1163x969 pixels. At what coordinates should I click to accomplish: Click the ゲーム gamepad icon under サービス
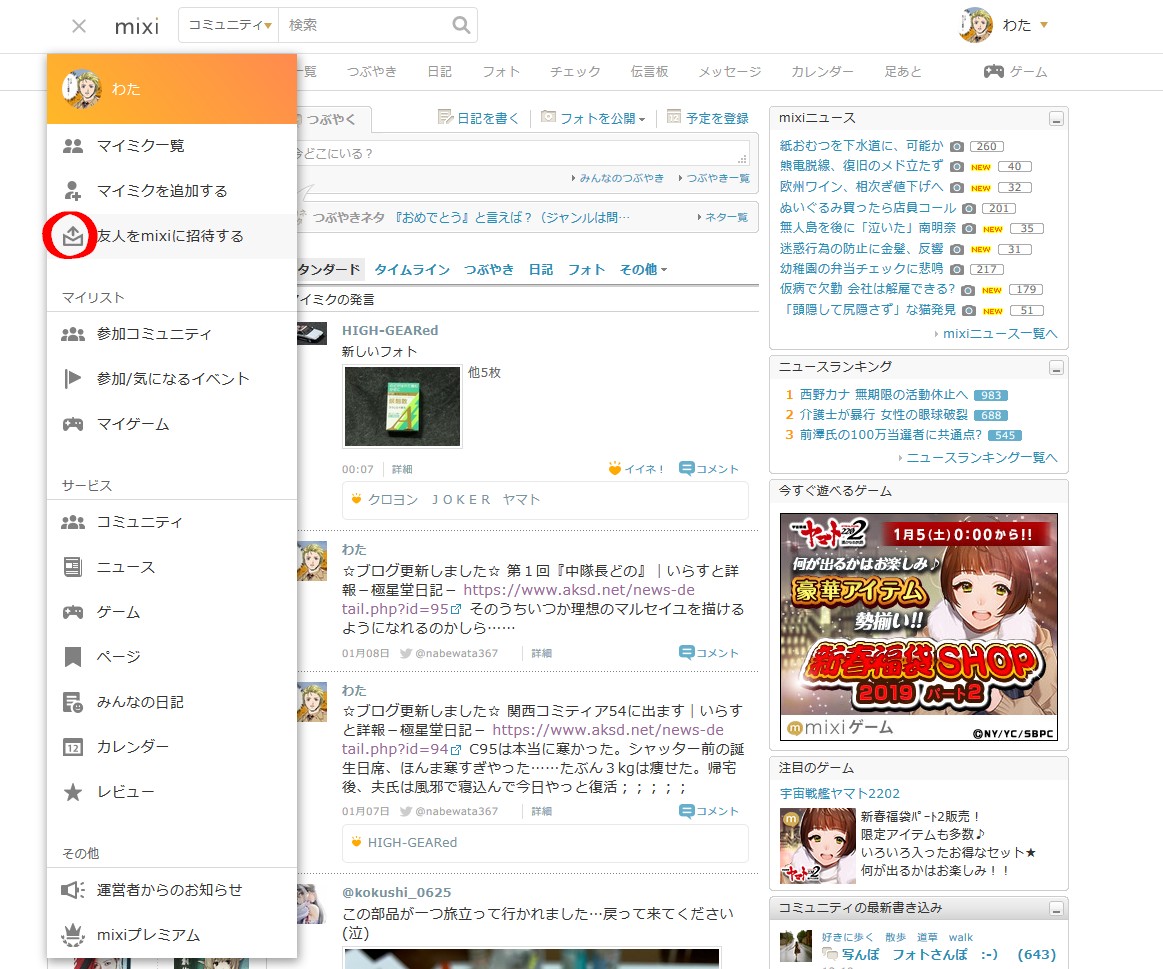(73, 612)
